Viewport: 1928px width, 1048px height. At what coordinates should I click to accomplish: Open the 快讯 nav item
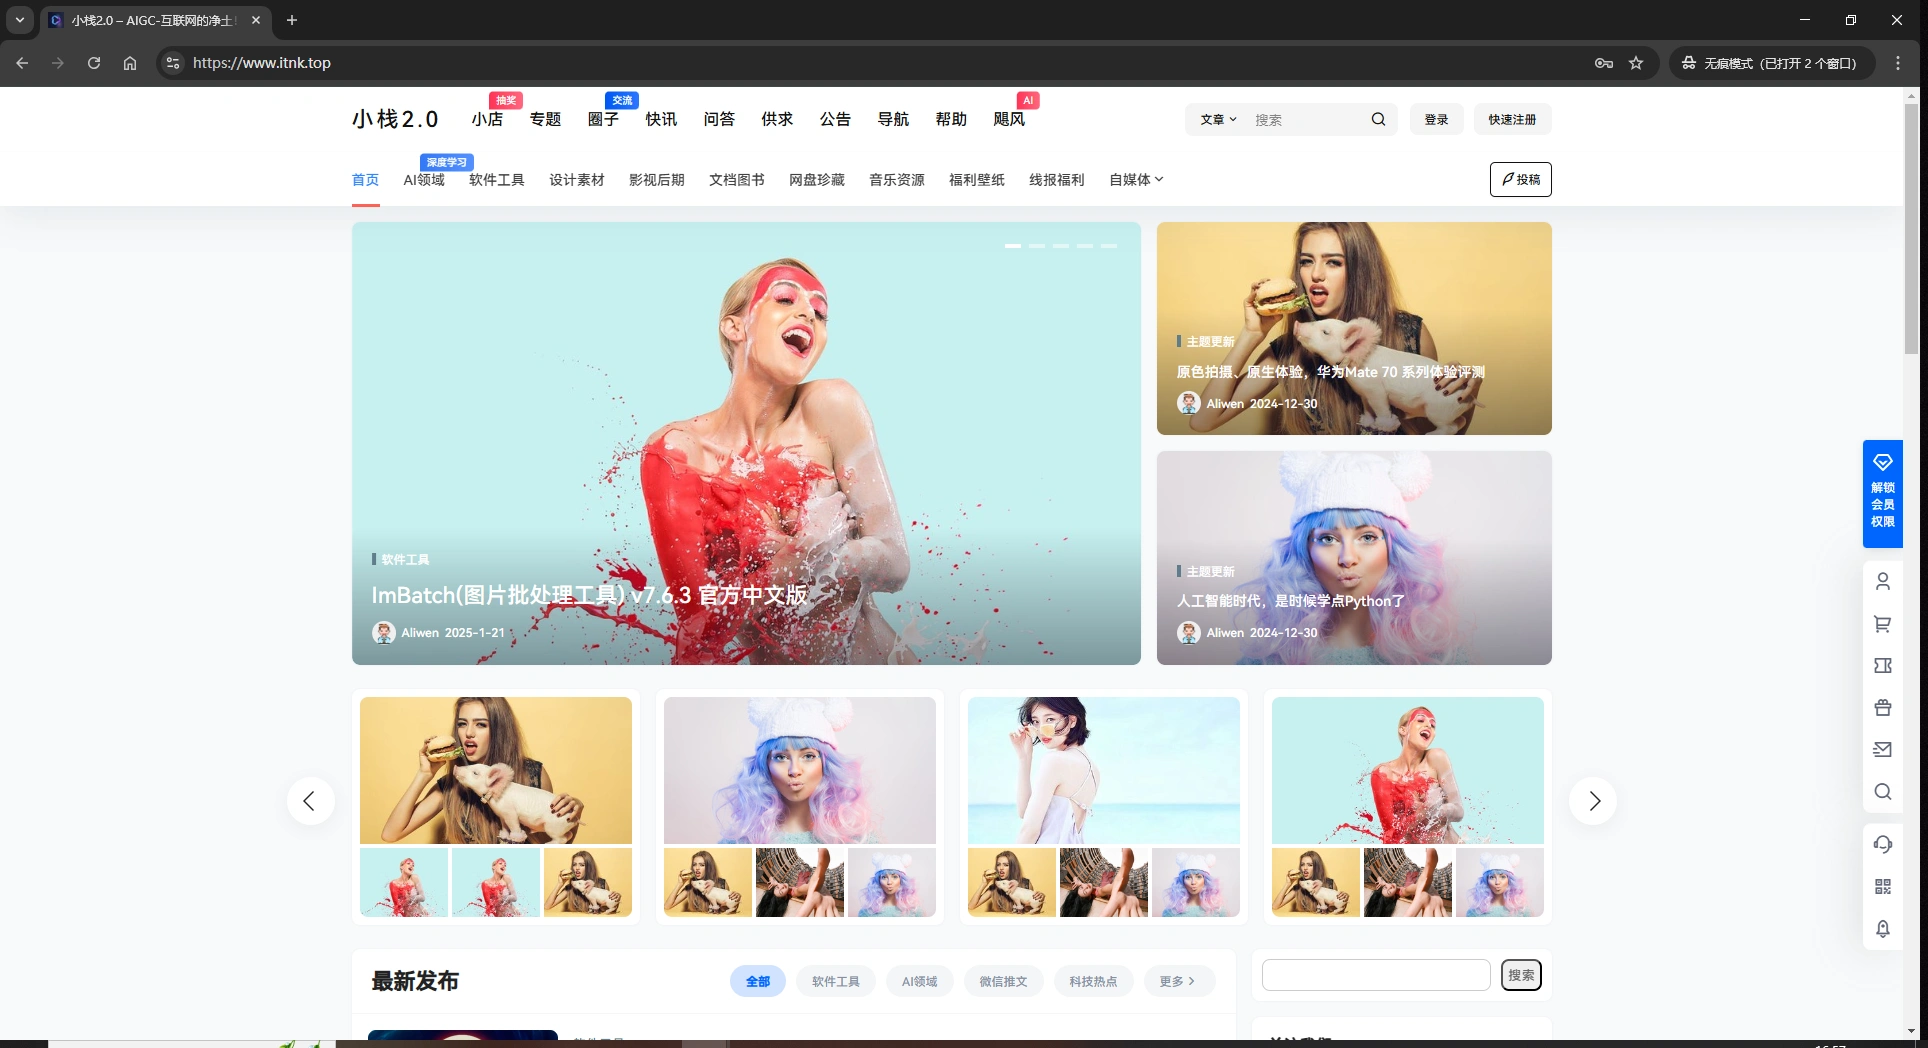pyautogui.click(x=661, y=119)
